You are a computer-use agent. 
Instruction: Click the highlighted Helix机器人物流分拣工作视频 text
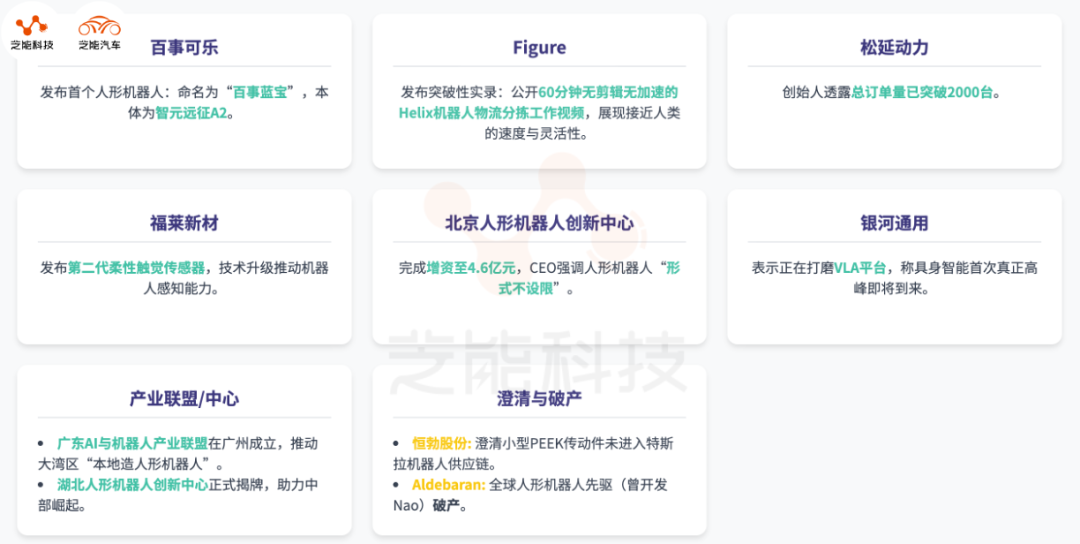tap(490, 113)
